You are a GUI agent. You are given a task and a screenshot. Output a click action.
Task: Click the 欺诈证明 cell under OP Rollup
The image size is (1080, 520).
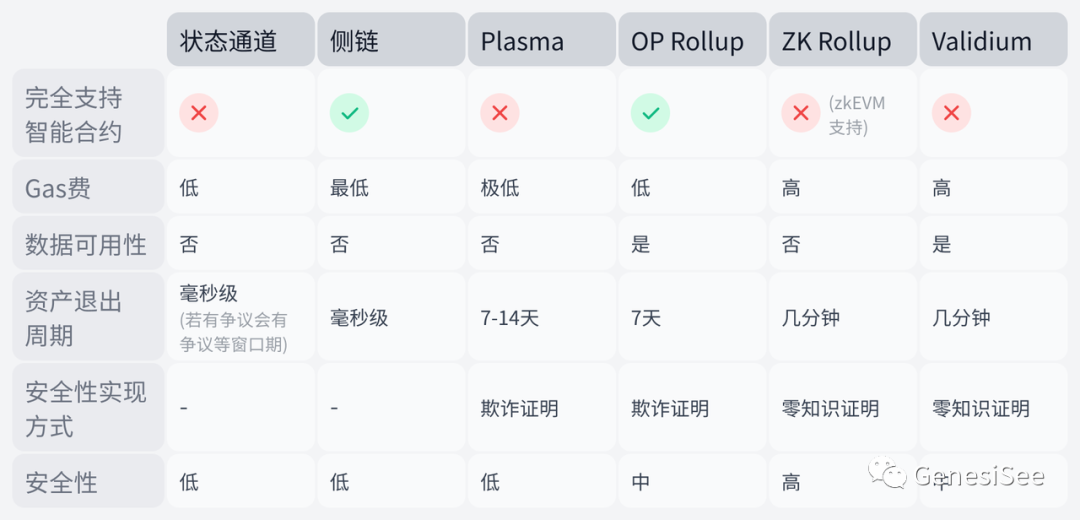click(x=670, y=408)
